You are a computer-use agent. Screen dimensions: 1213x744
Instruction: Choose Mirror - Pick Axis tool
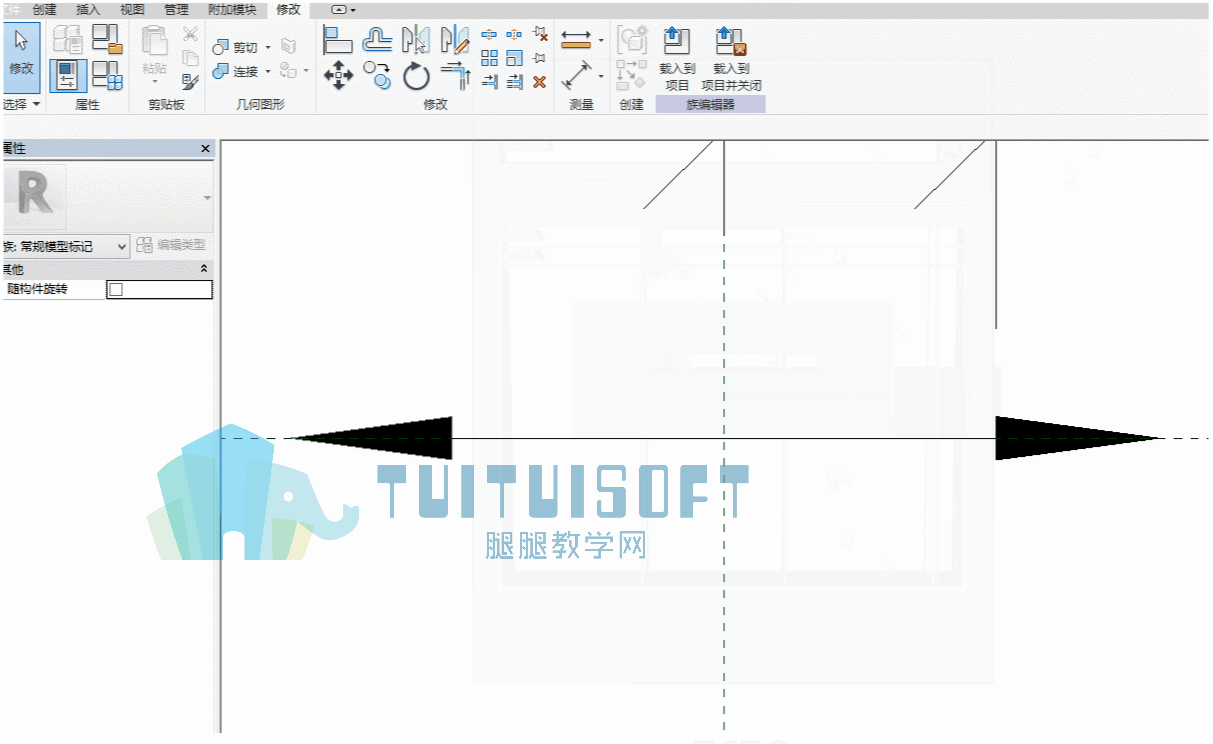[415, 40]
